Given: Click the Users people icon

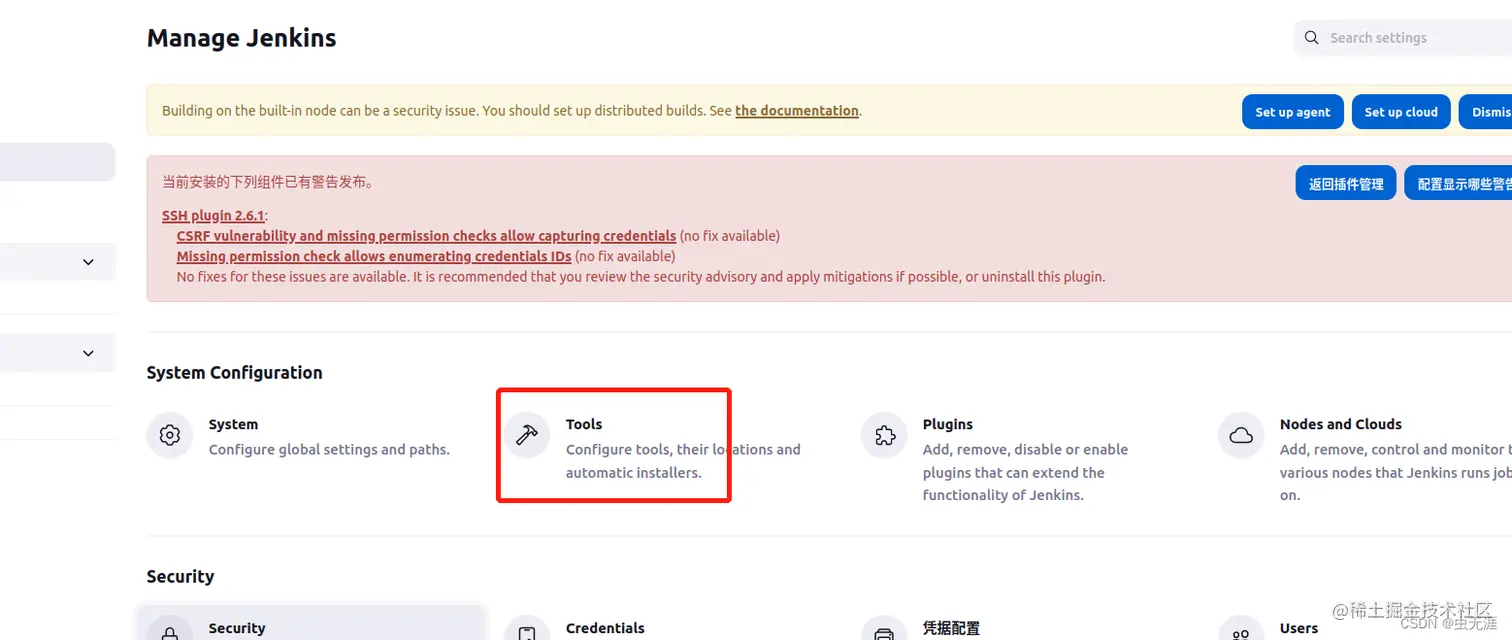Looking at the screenshot, I should coord(1241,630).
